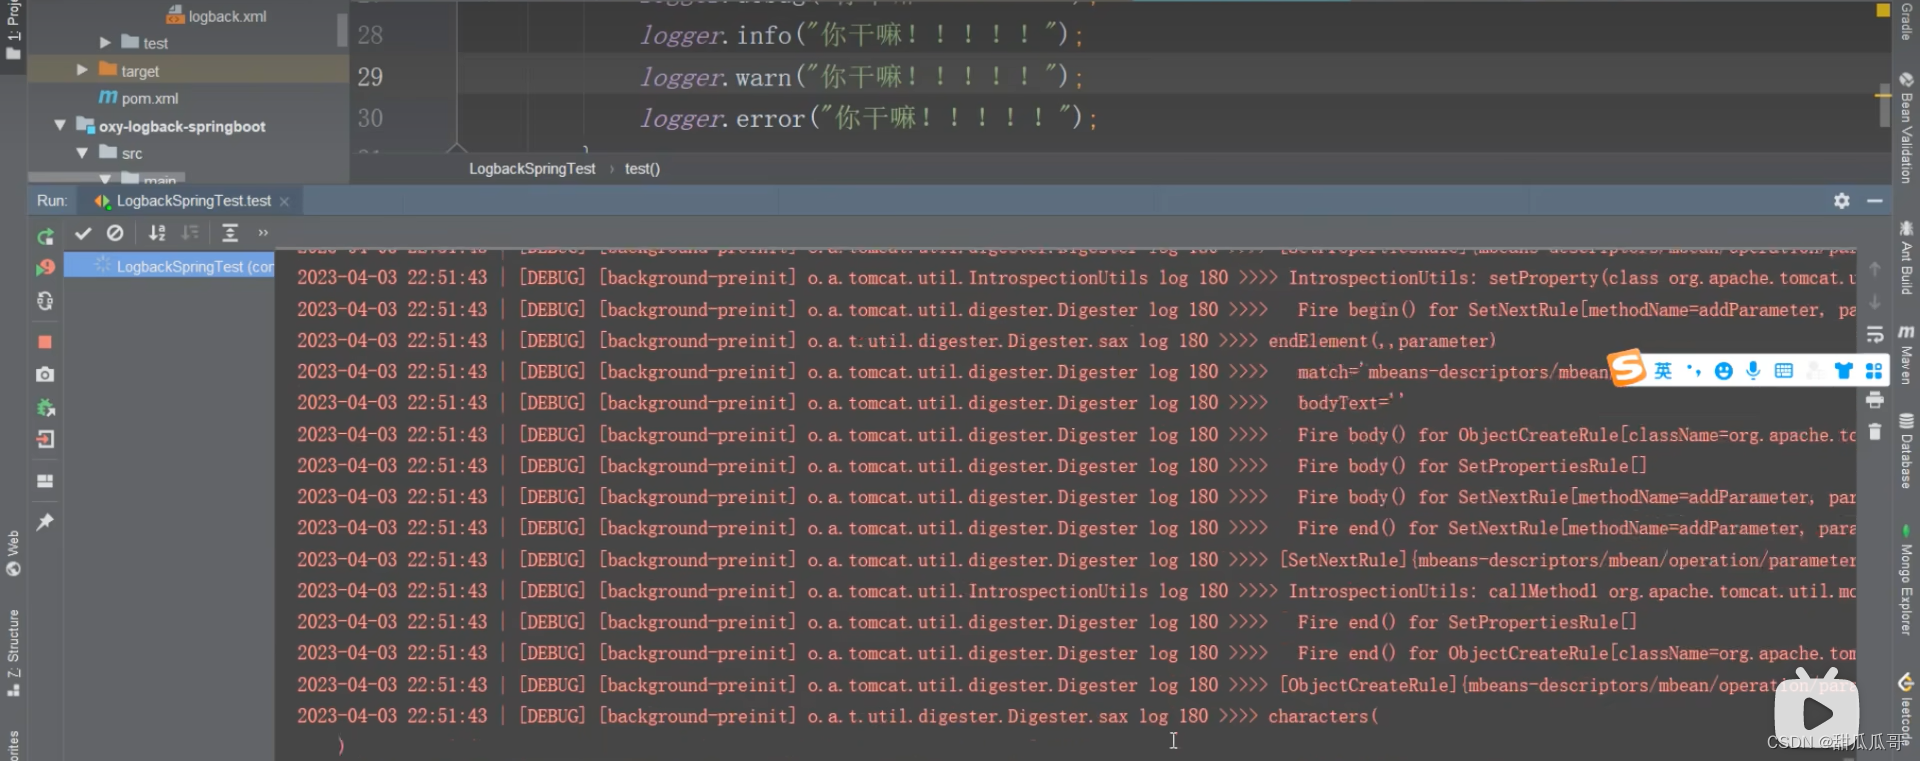Dump threads with camera icon
The width and height of the screenshot is (1920, 761).
pos(45,374)
